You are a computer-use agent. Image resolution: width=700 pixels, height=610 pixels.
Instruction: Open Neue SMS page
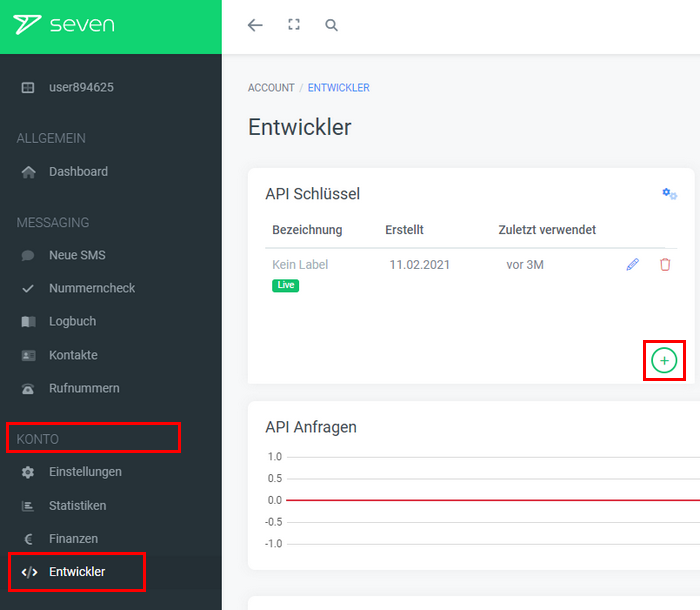77,255
